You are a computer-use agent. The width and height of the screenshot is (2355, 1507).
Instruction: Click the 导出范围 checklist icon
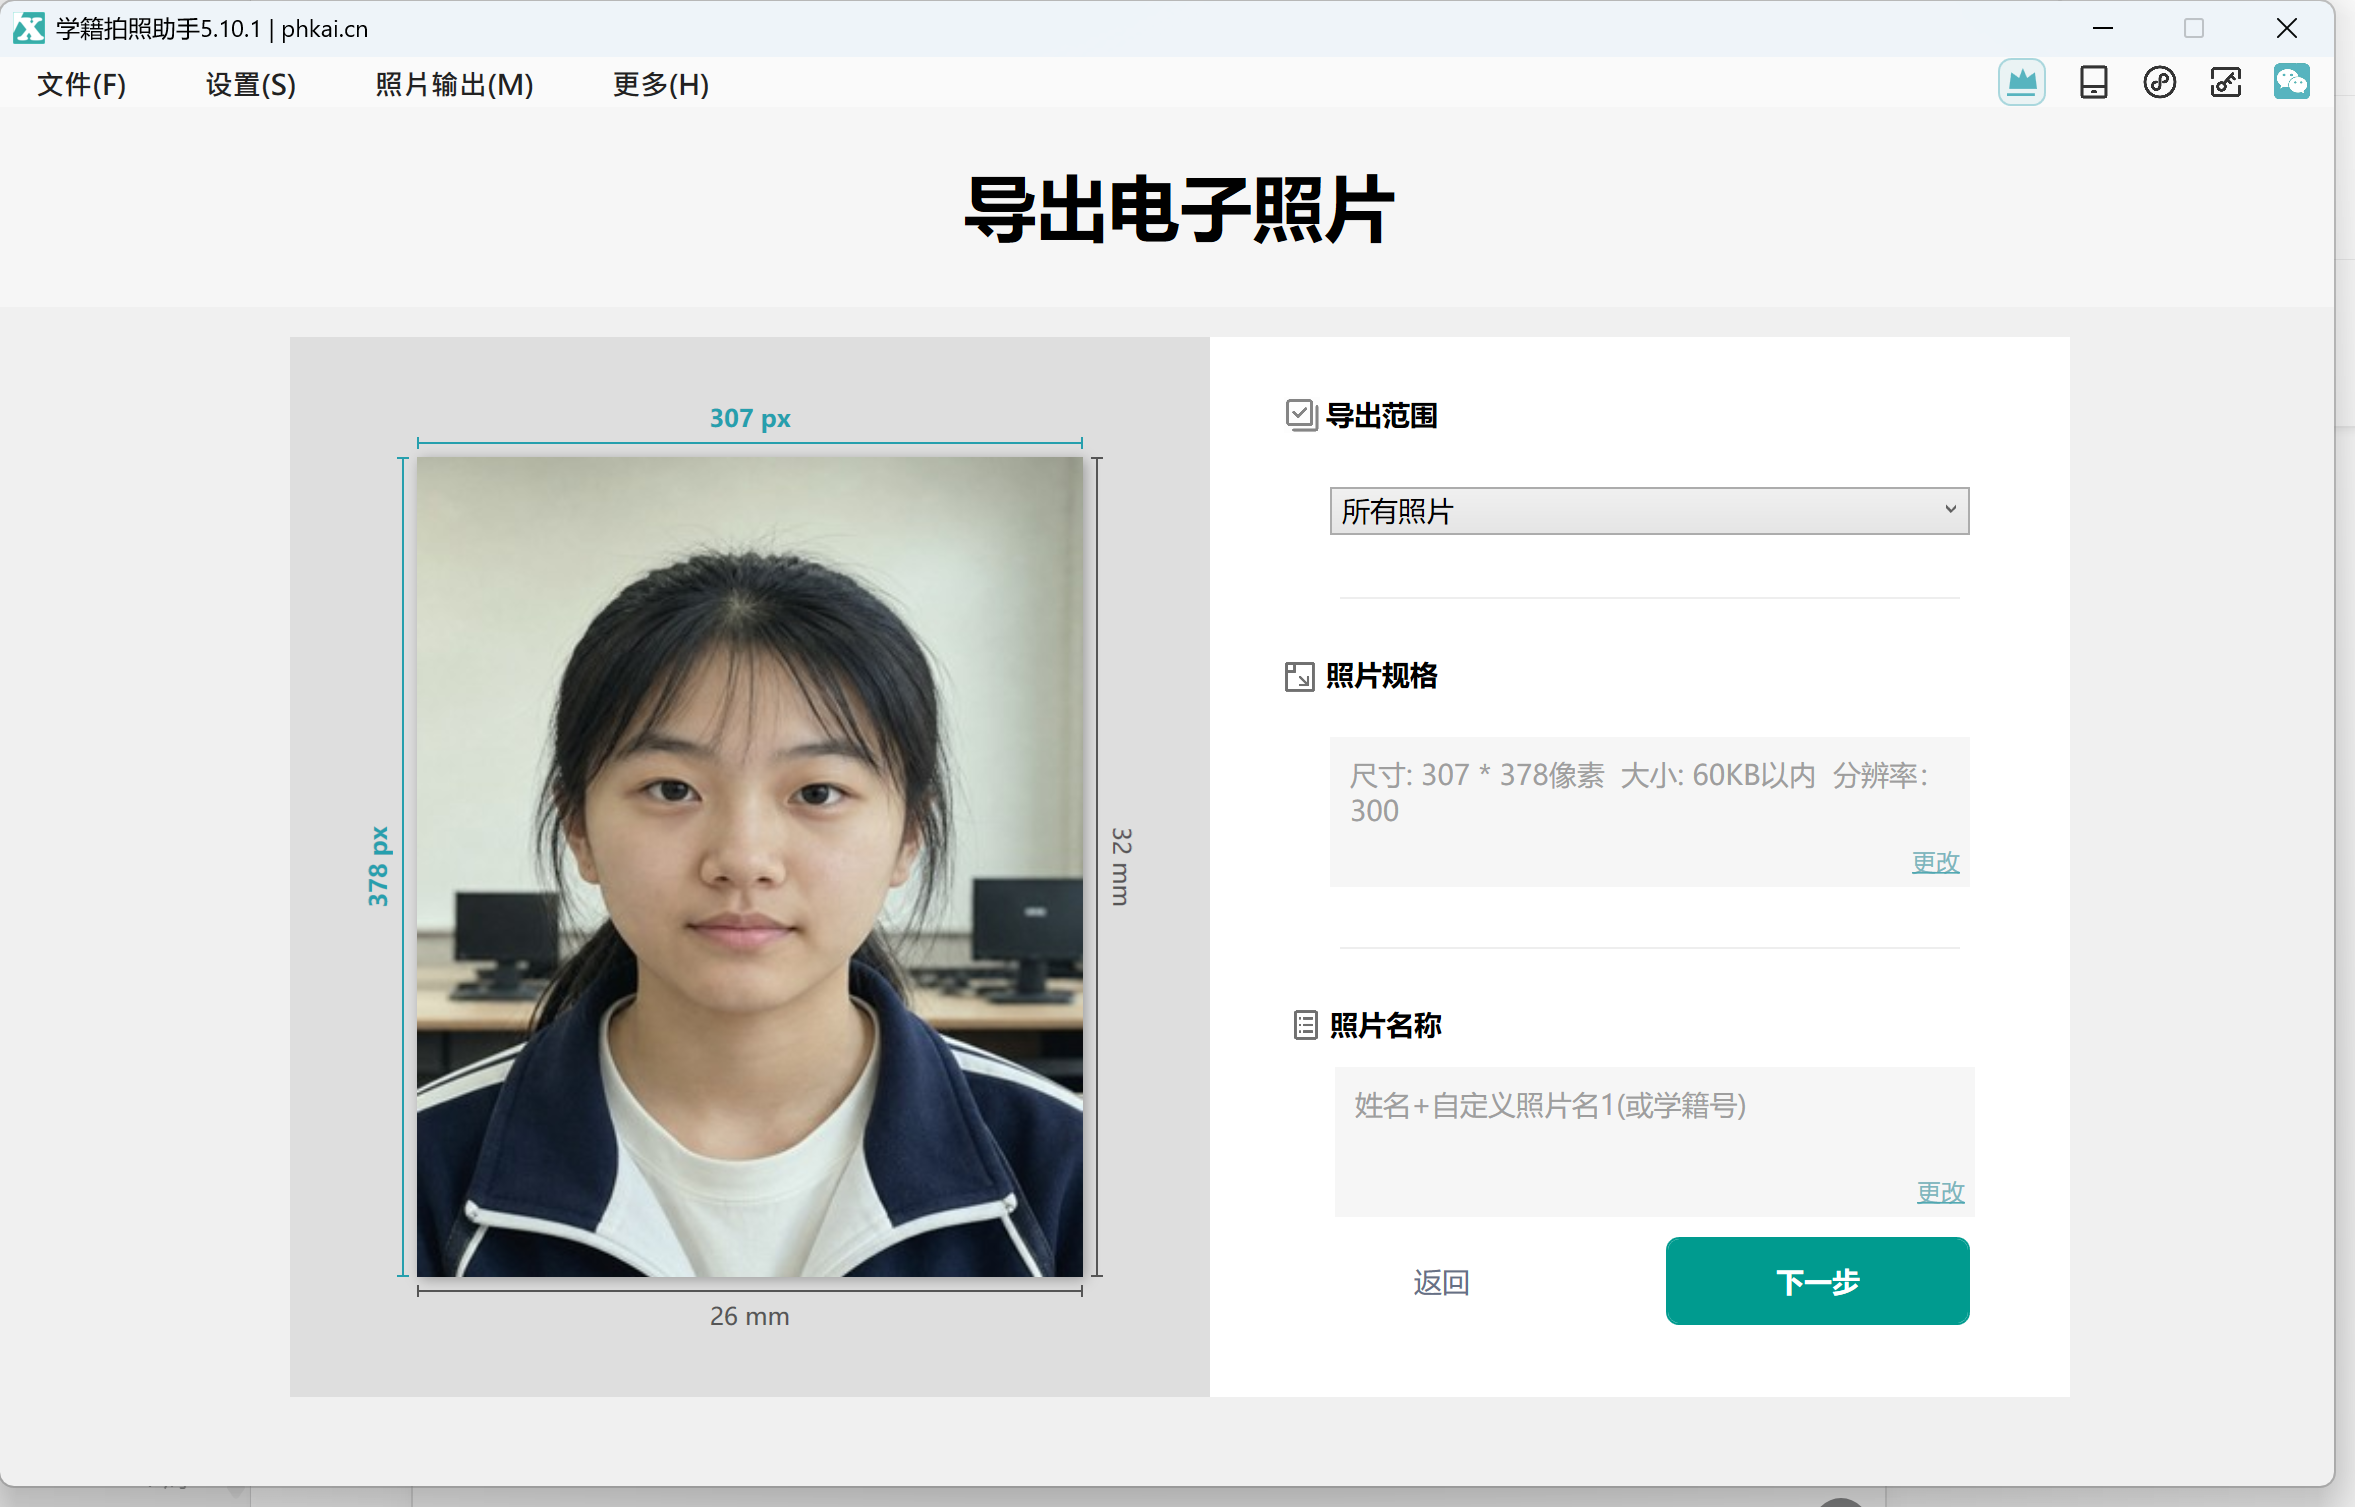[1301, 415]
